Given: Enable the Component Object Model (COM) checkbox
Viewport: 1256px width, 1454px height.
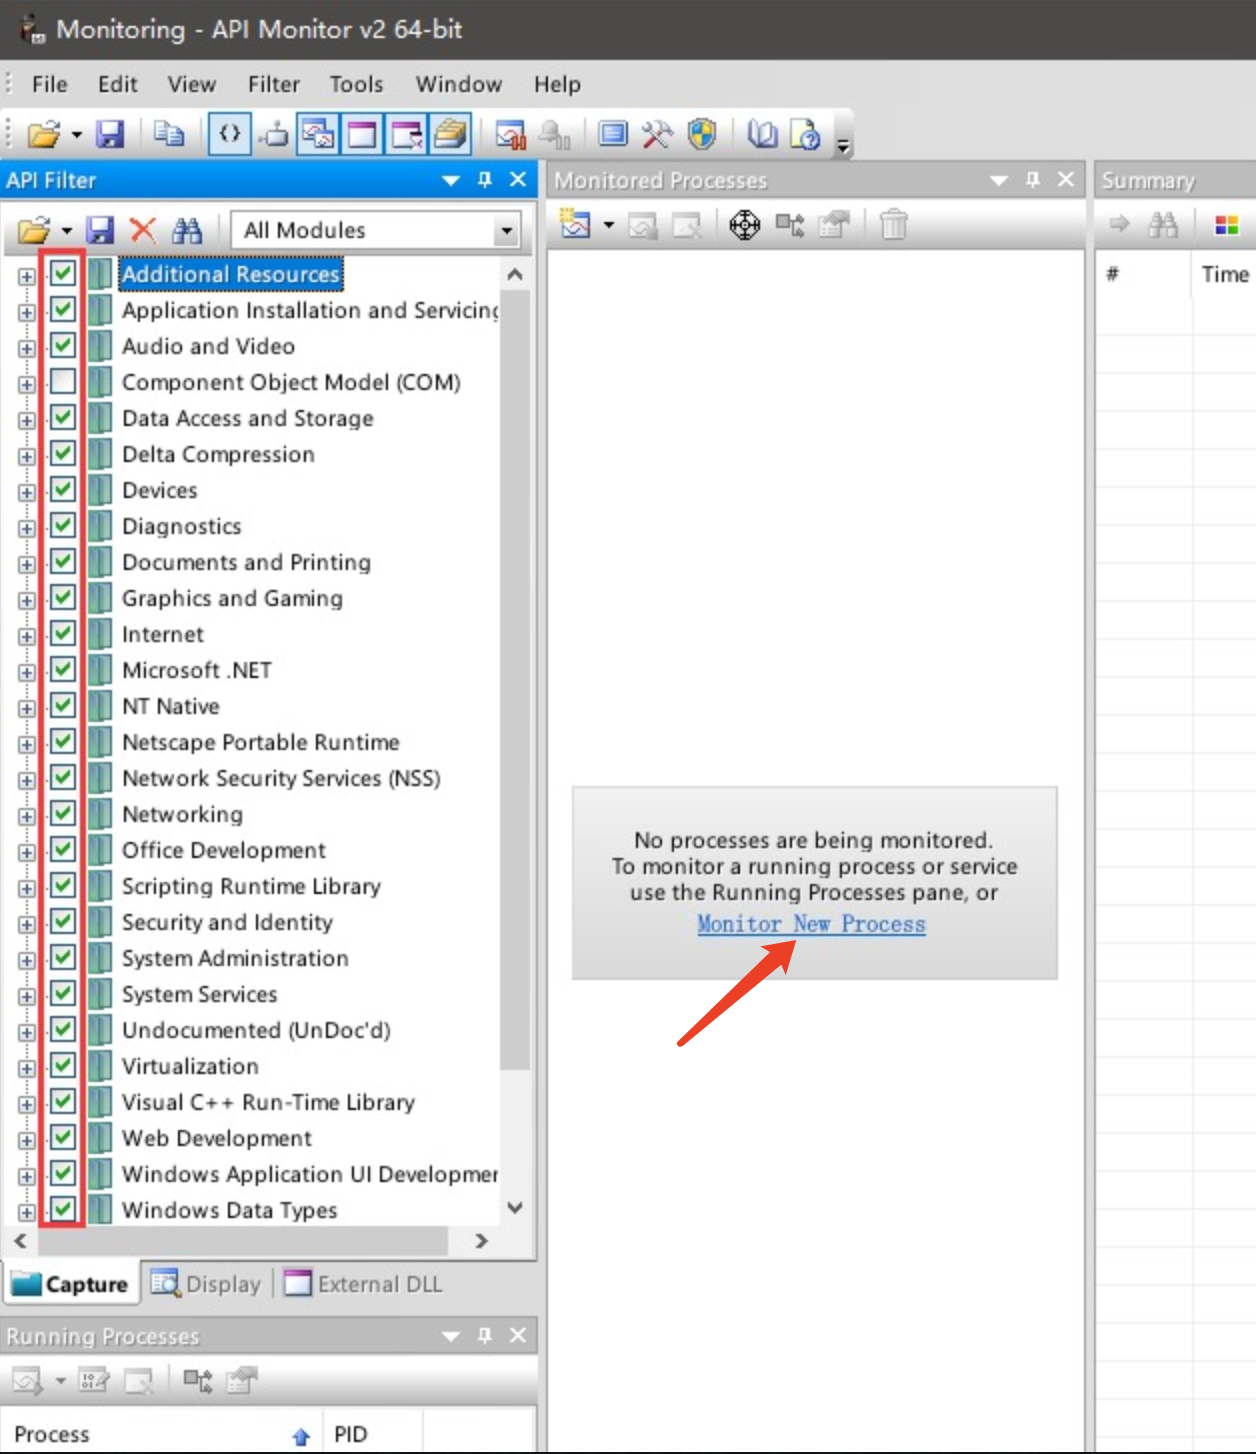Looking at the screenshot, I should coord(63,382).
